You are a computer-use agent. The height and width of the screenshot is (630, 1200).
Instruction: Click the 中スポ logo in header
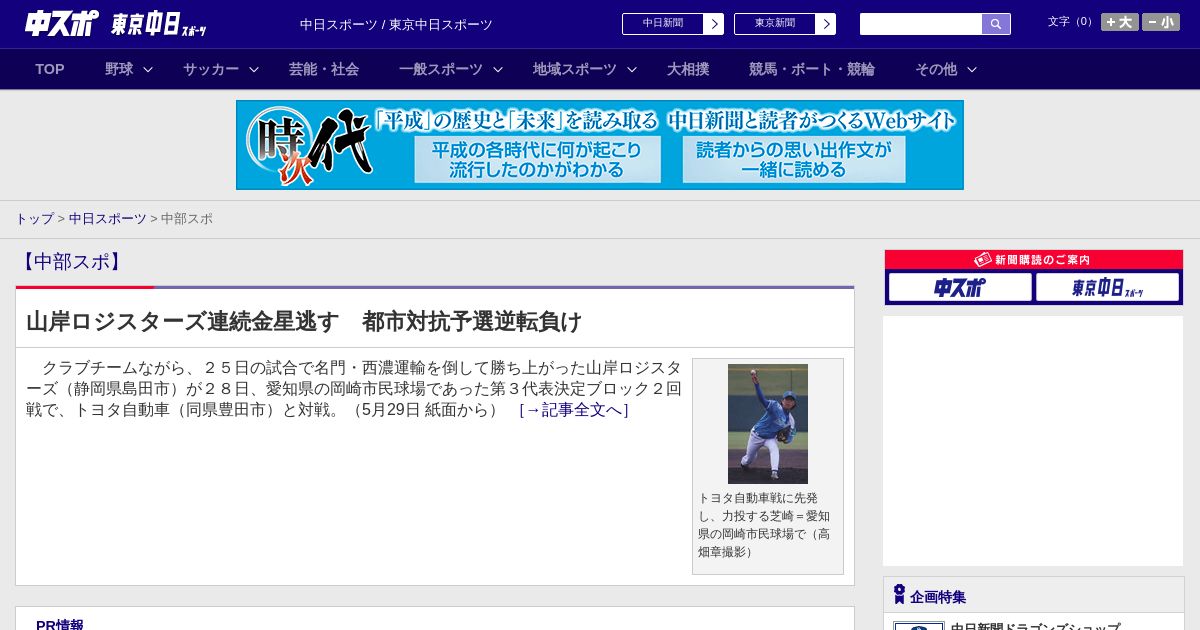(61, 23)
